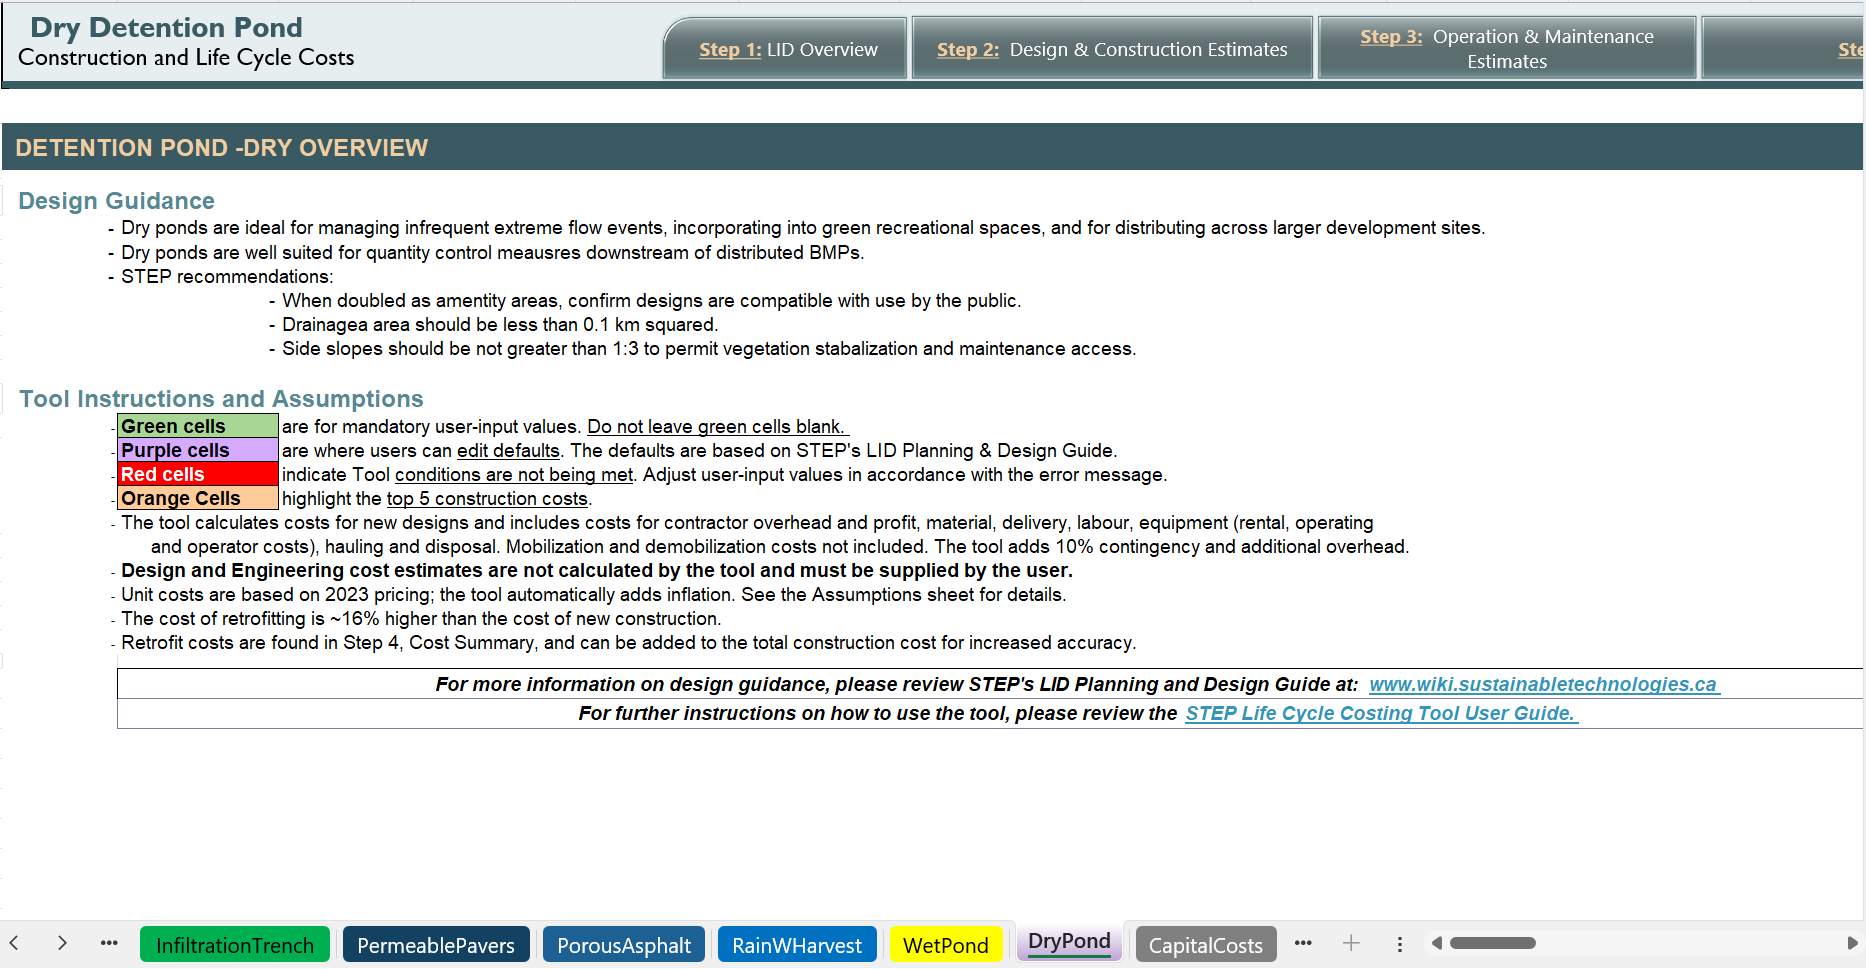Open Step 2 Design & Construction Estimates
Viewport: 1866px width, 969px height.
click(1111, 49)
